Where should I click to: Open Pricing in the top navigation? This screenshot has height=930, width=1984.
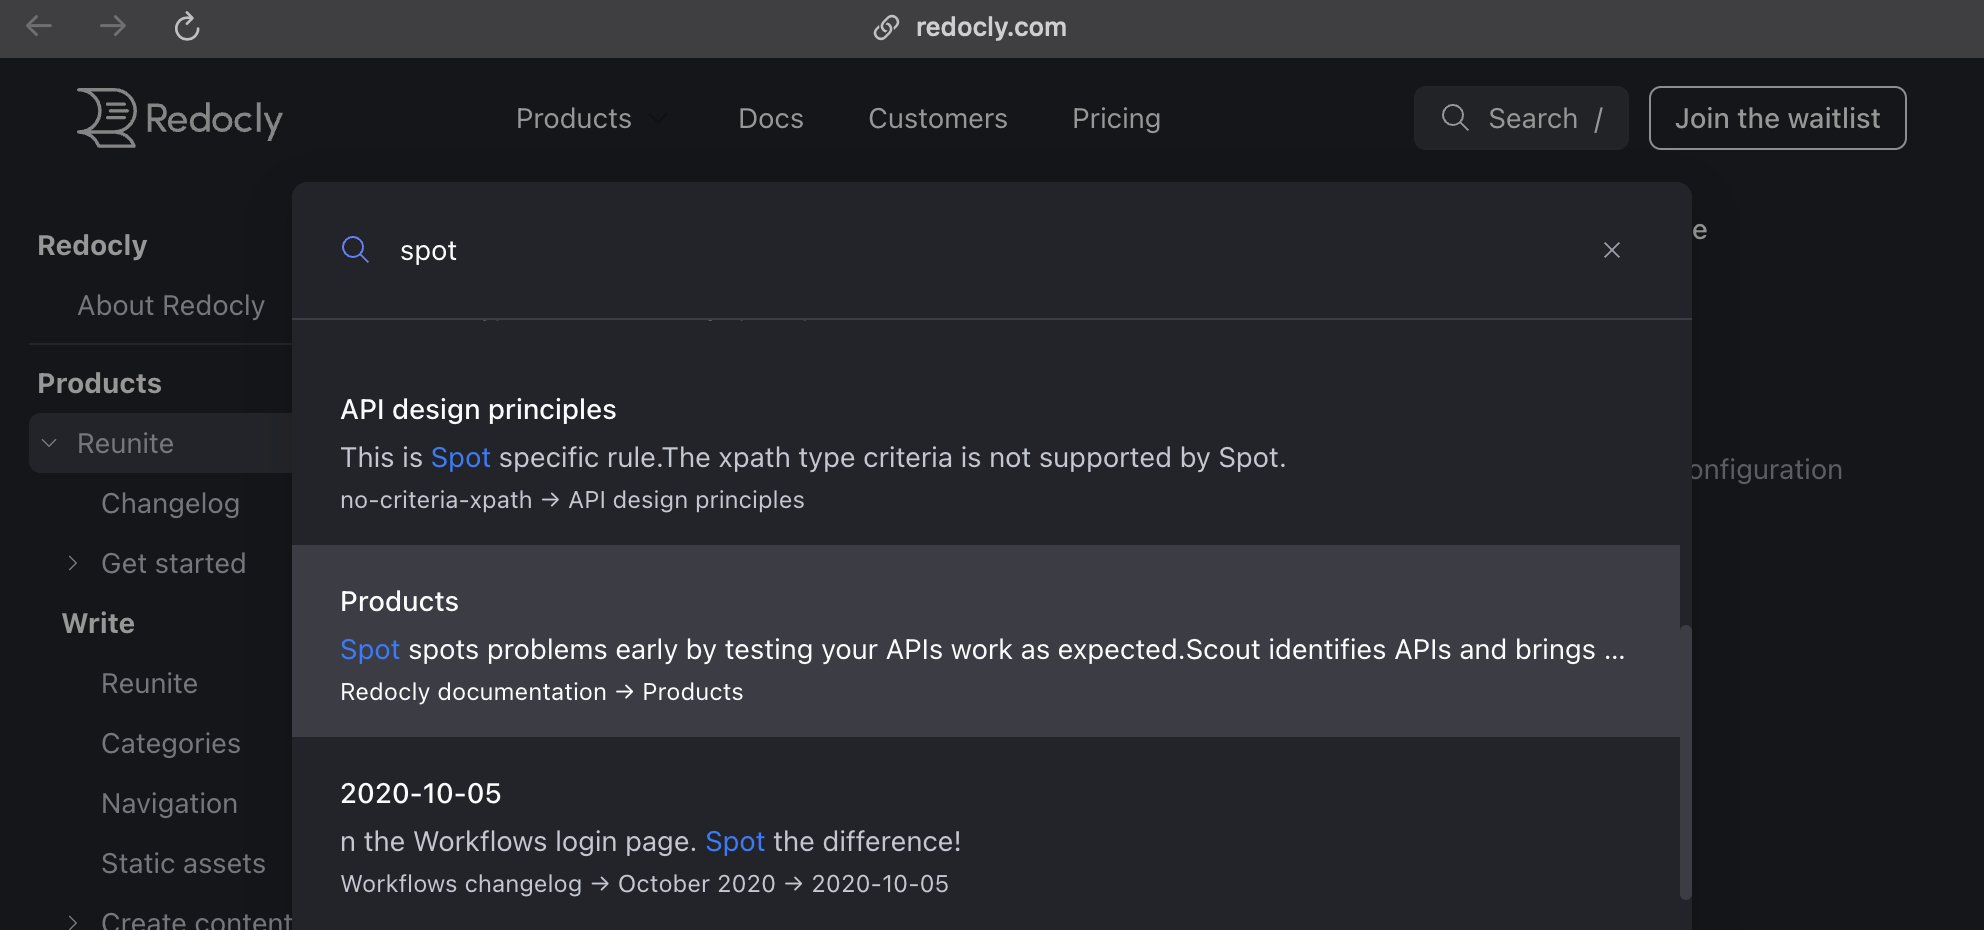(1116, 118)
